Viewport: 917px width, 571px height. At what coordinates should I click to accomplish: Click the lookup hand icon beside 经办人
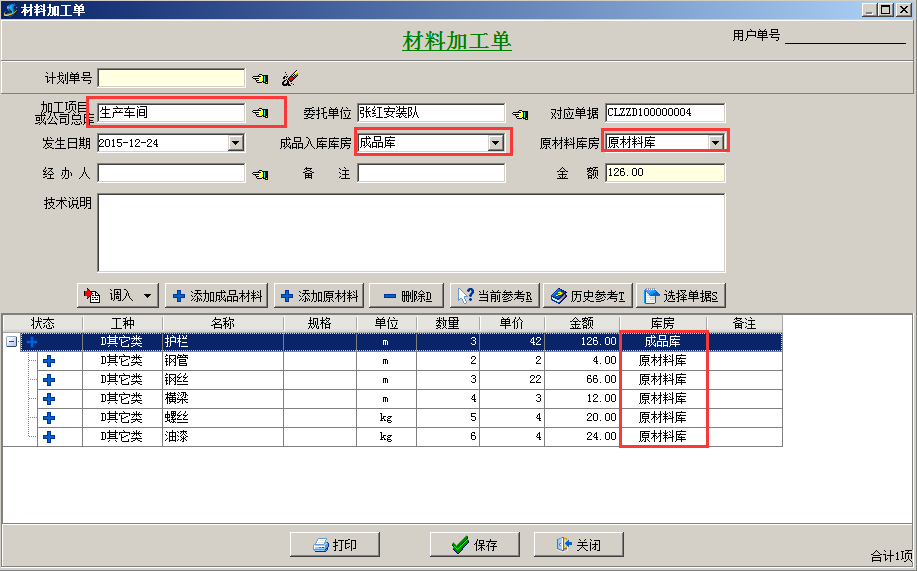pos(260,174)
